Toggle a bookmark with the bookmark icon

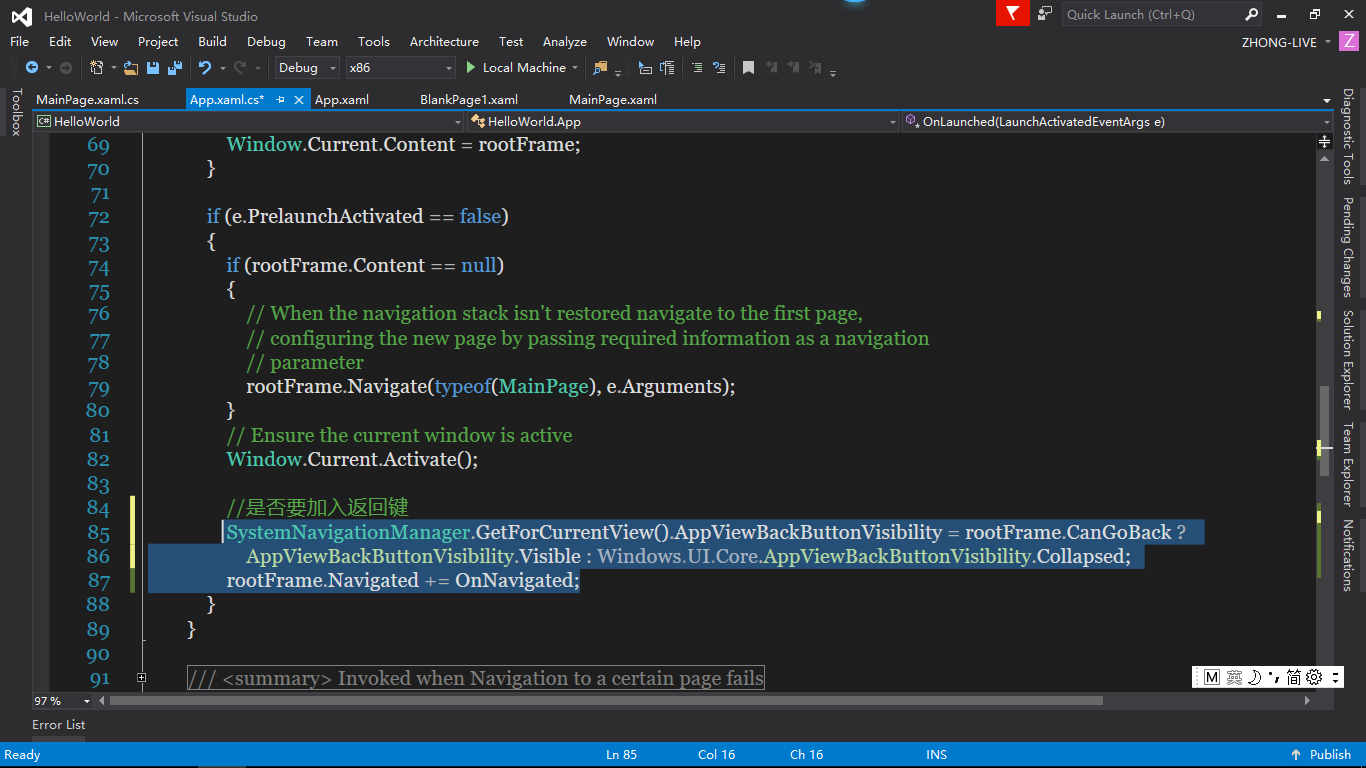pyautogui.click(x=748, y=68)
